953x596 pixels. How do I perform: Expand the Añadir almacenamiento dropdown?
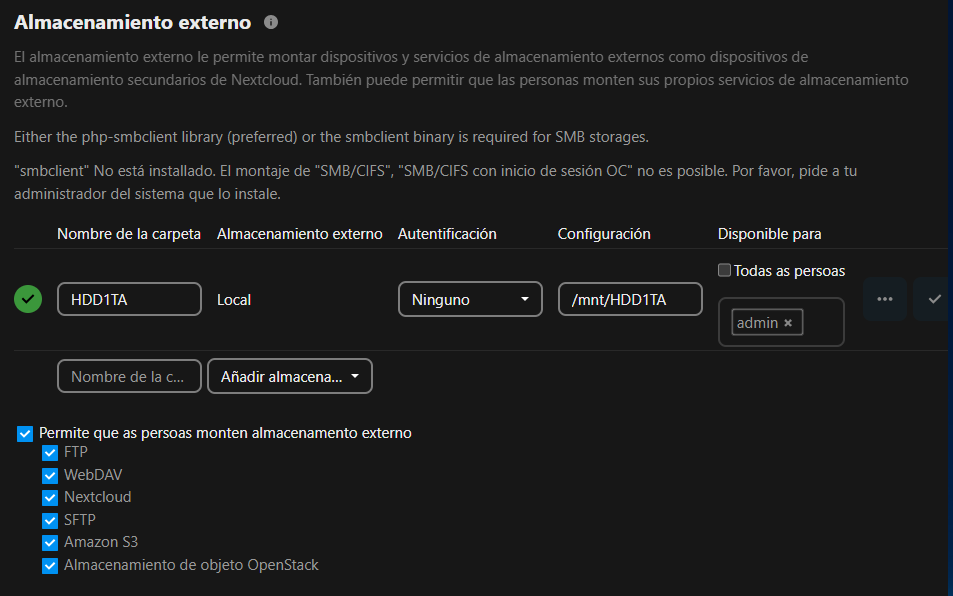pos(289,376)
